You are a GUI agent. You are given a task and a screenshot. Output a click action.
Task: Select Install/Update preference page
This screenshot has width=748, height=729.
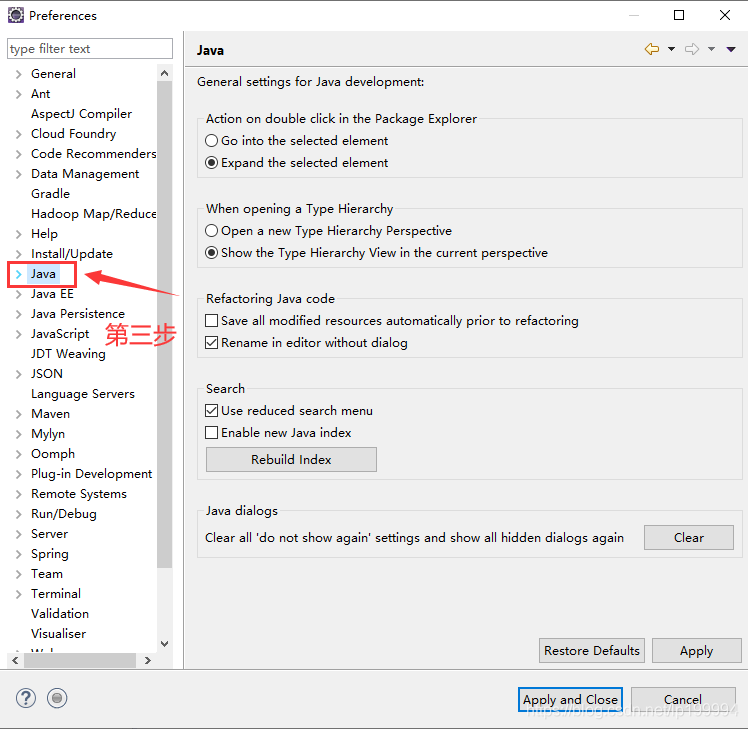click(72, 254)
